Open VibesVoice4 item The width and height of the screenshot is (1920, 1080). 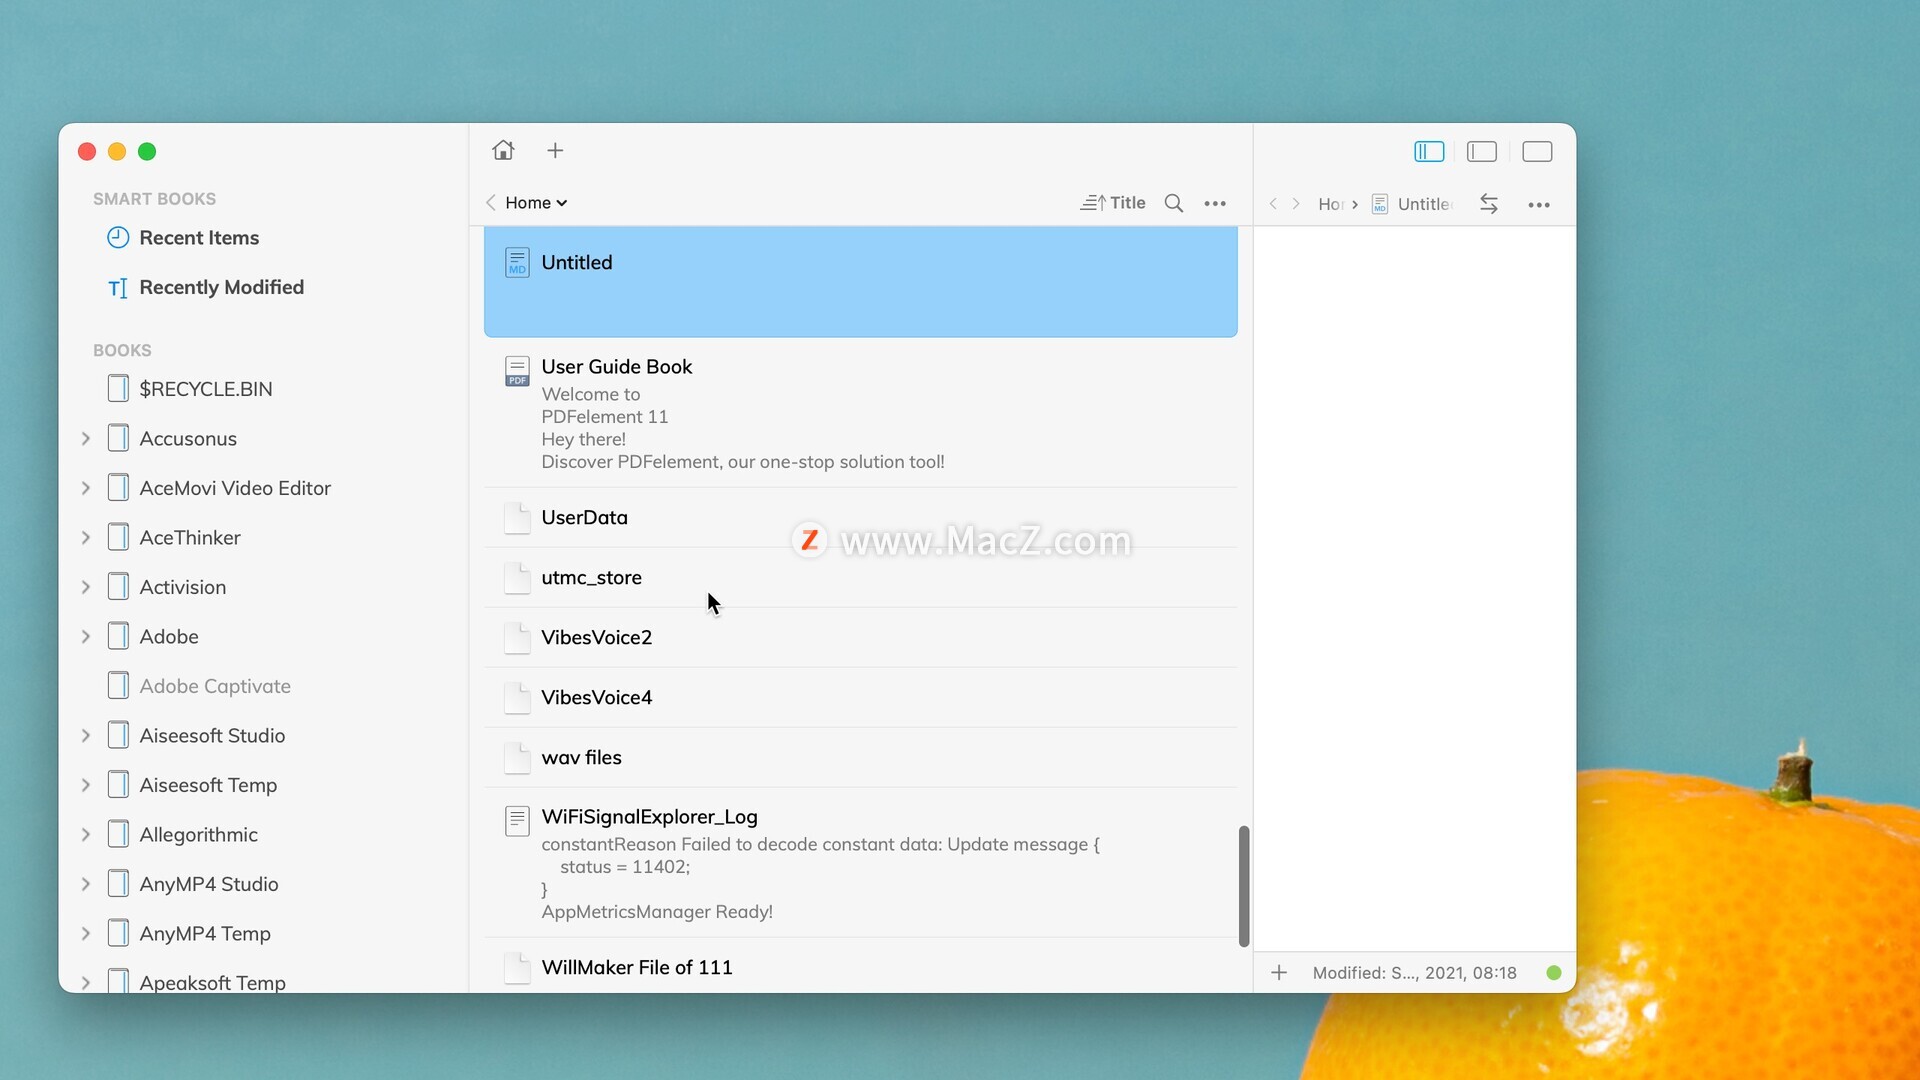point(860,697)
